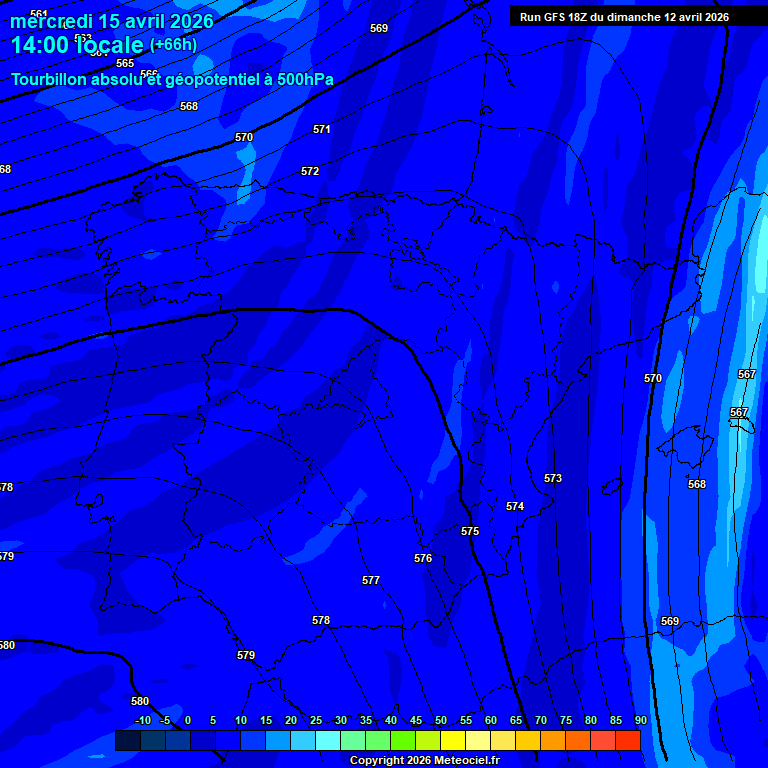
Task: Click the Tourbillon absolu et géopotentiel map title
Action: (x=172, y=79)
